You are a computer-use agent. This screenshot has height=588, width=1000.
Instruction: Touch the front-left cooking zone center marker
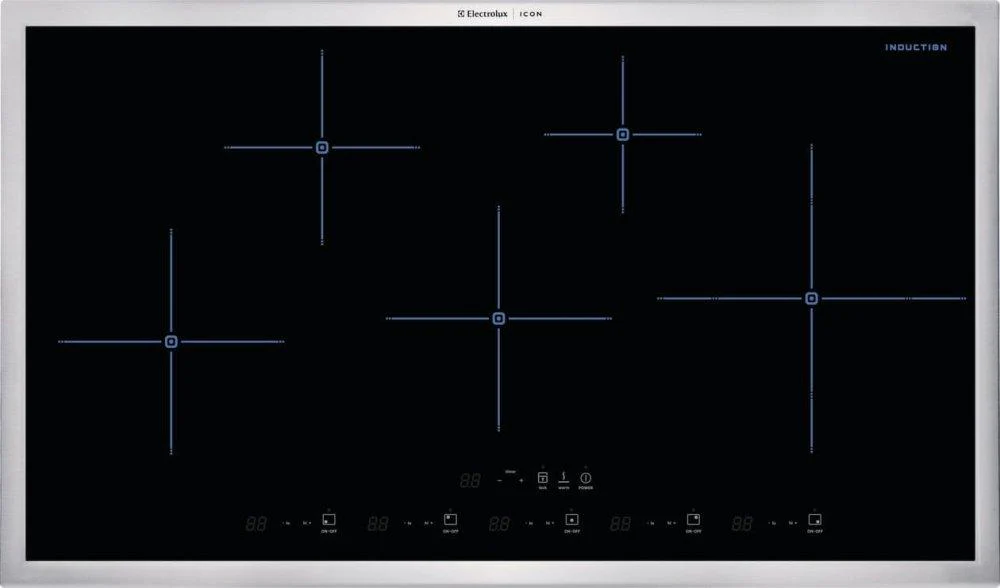(171, 342)
